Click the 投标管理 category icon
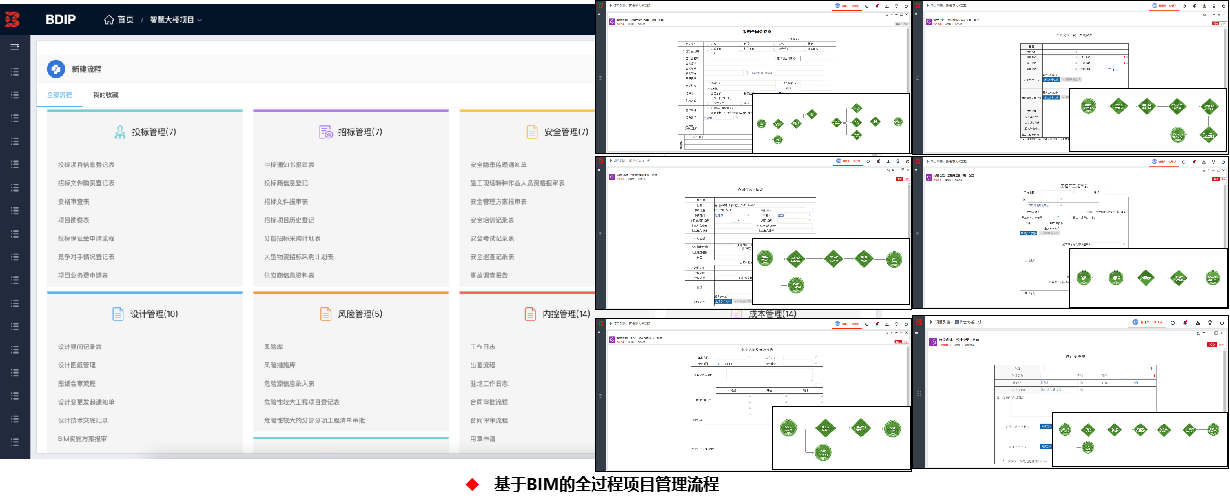Viewport: 1230px width, 498px height. (119, 132)
